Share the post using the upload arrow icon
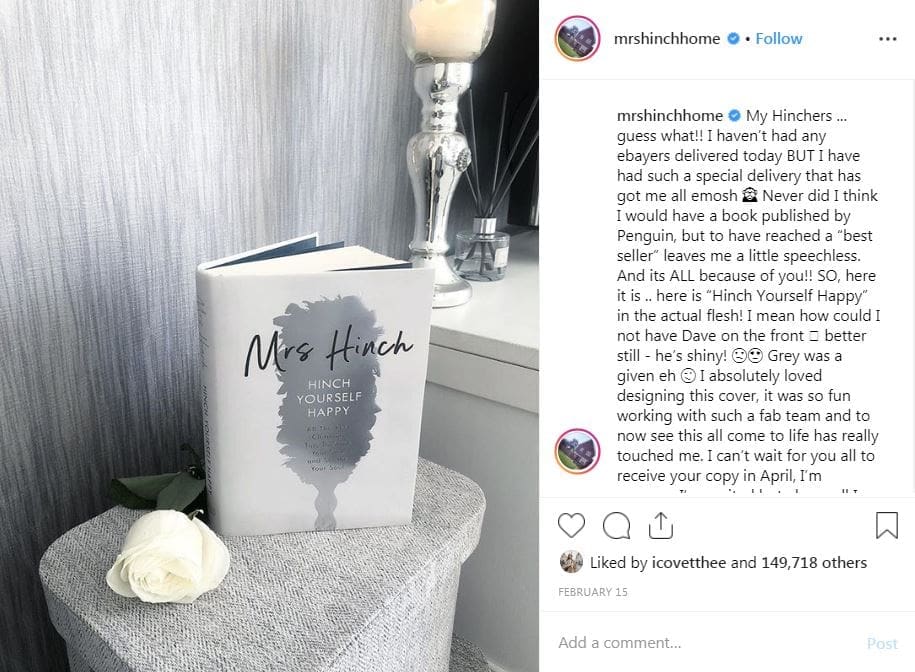Viewport: 915px width, 672px height. click(x=661, y=525)
